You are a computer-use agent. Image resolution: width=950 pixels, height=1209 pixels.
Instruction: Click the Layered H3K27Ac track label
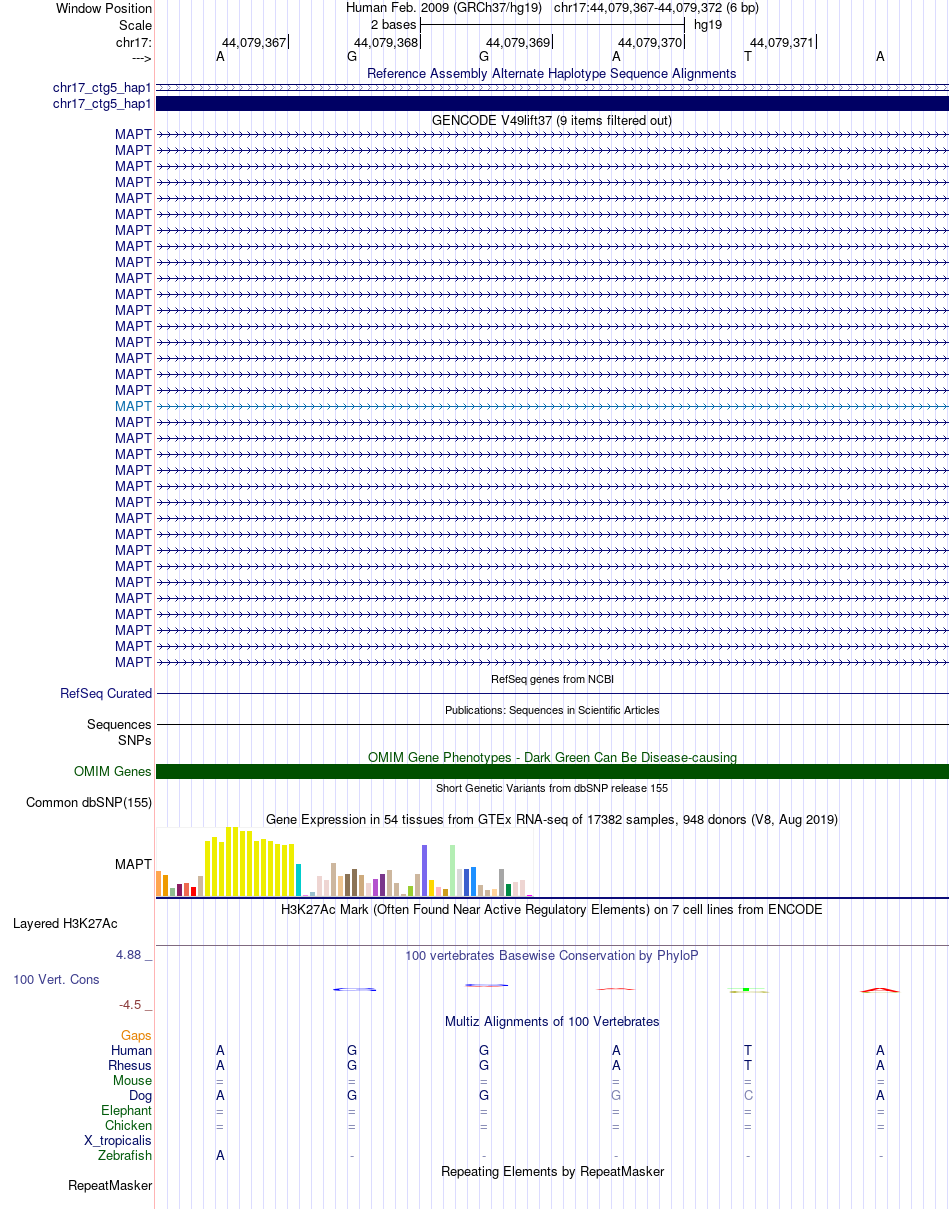tap(65, 923)
